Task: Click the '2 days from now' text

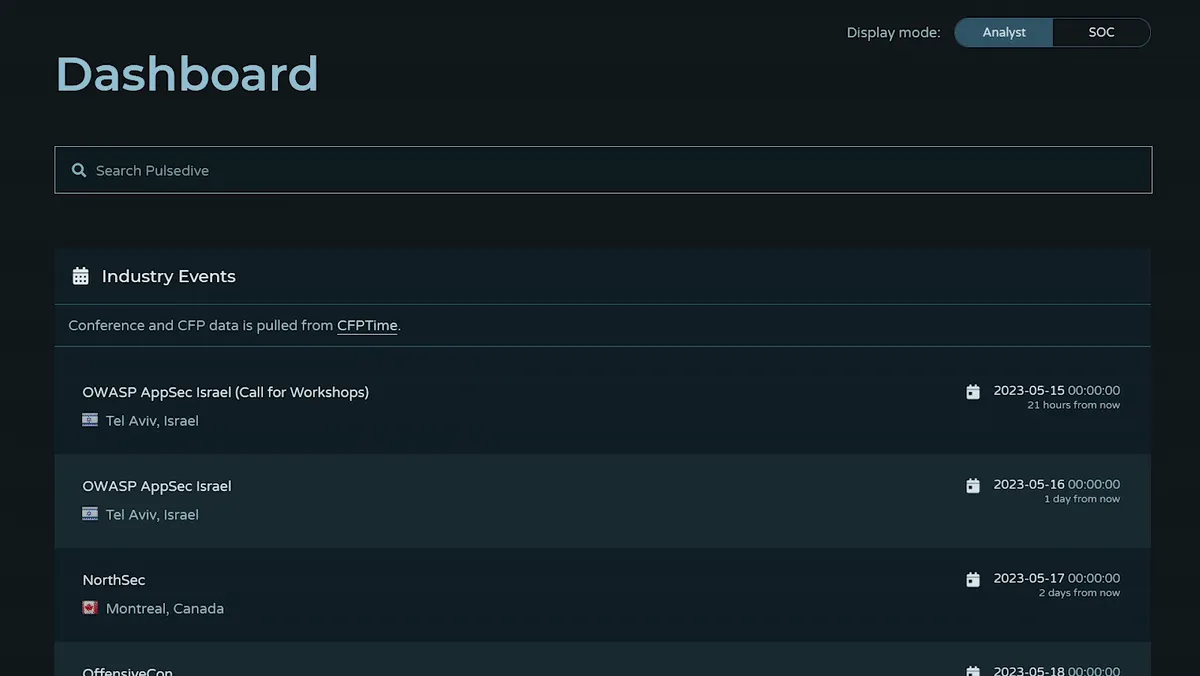Action: pos(1079,593)
